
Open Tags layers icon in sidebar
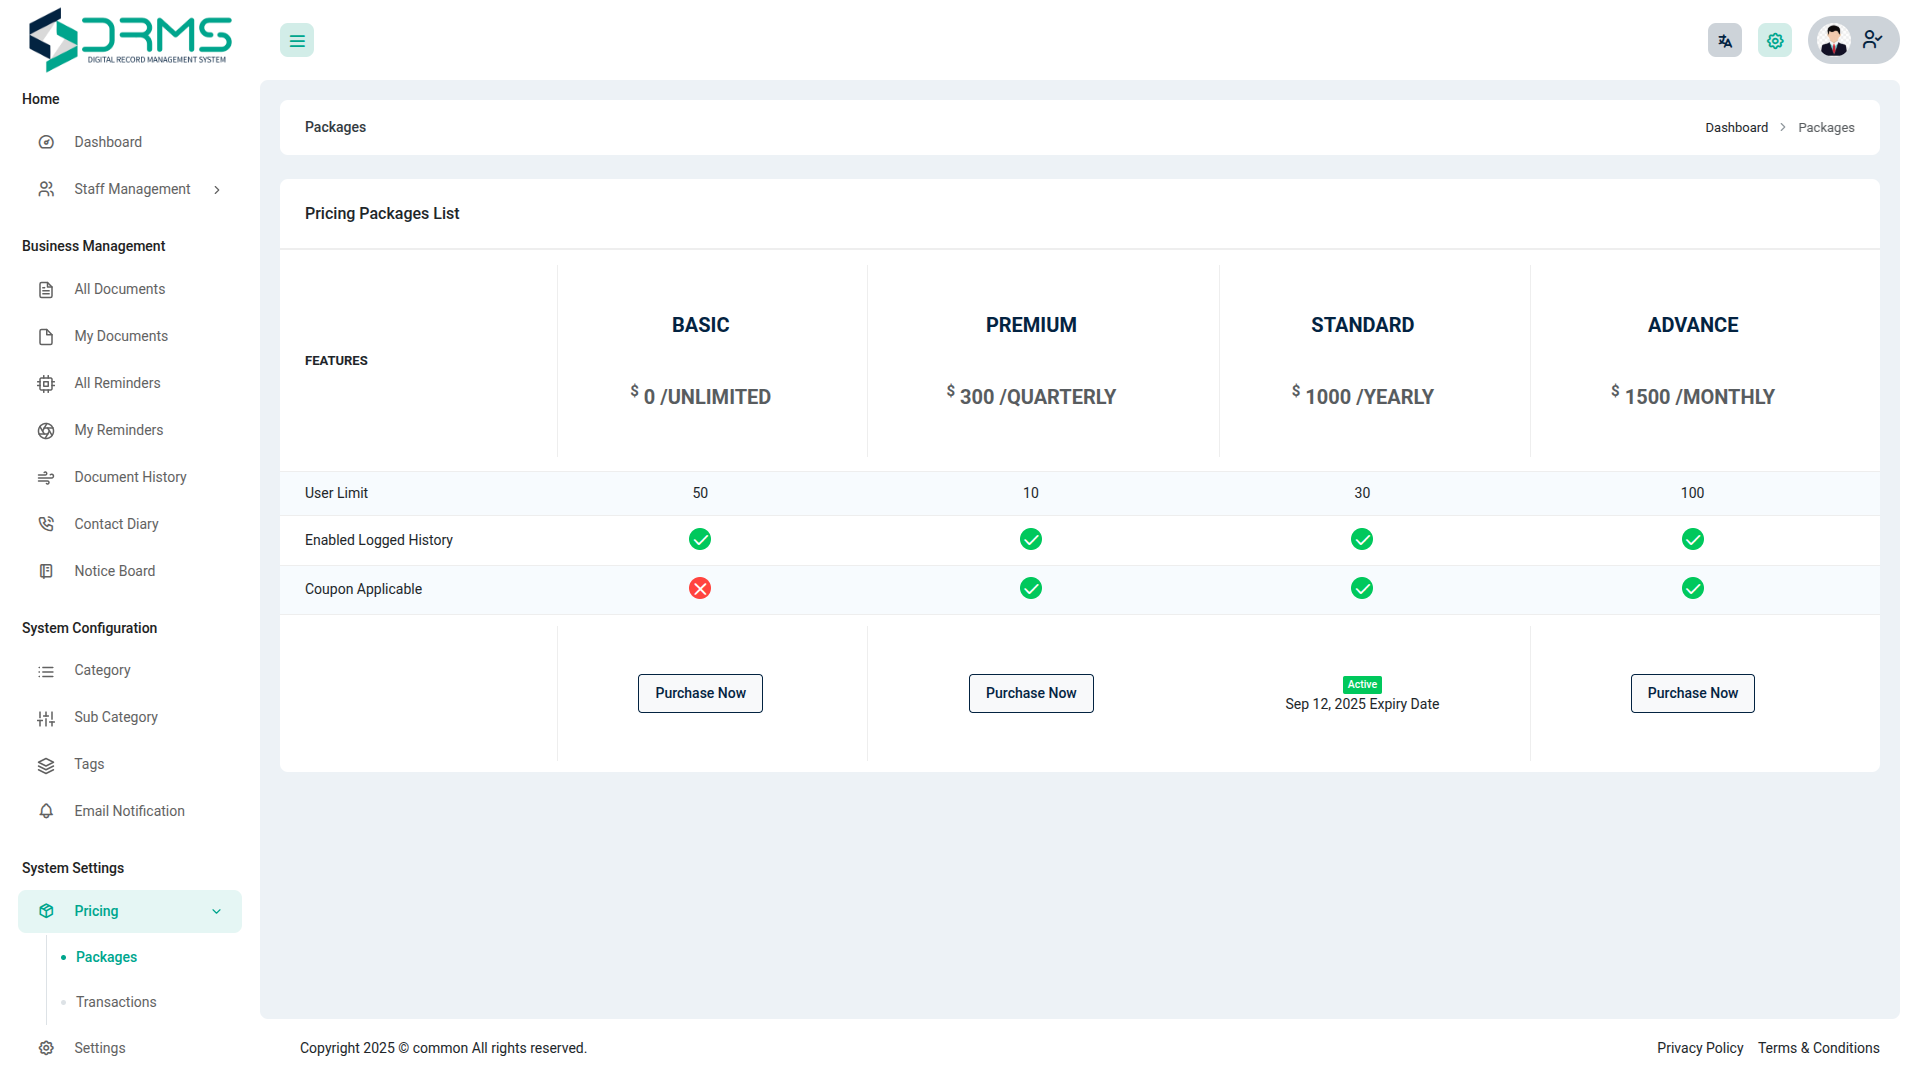[x=46, y=765]
